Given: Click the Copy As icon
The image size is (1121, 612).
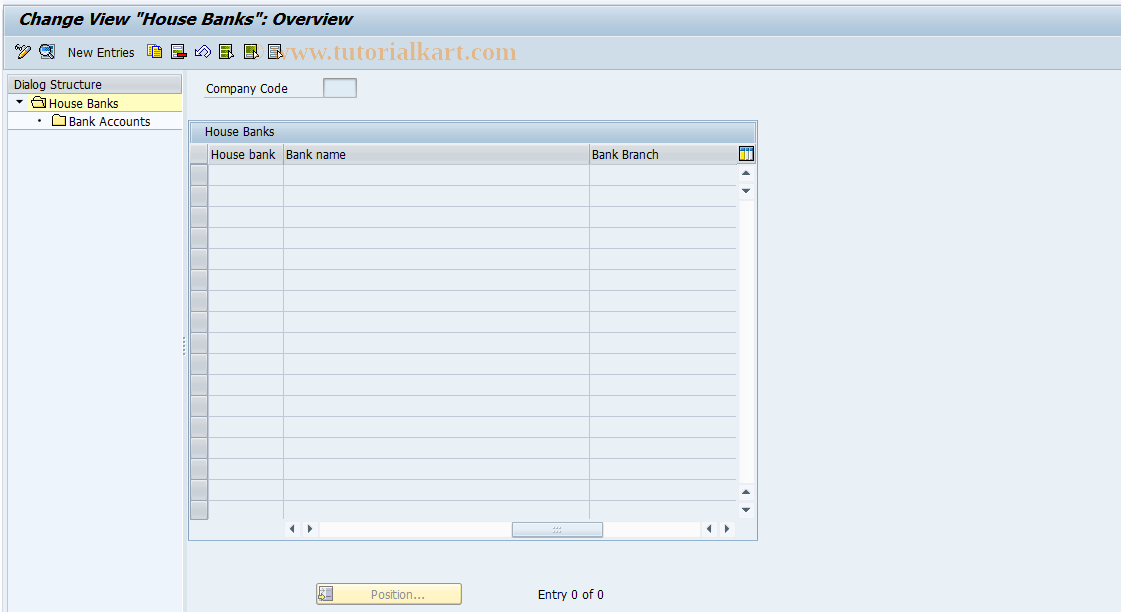Looking at the screenshot, I should pyautogui.click(x=154, y=51).
